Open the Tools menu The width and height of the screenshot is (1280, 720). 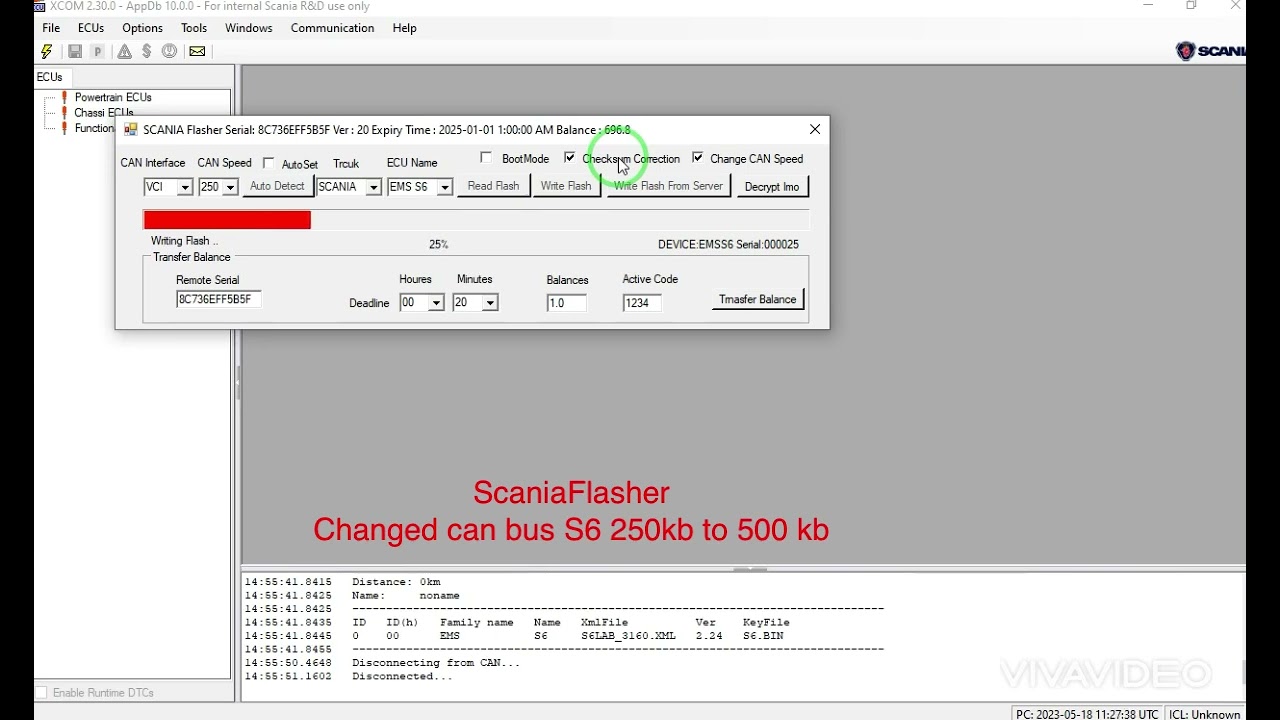click(x=194, y=28)
